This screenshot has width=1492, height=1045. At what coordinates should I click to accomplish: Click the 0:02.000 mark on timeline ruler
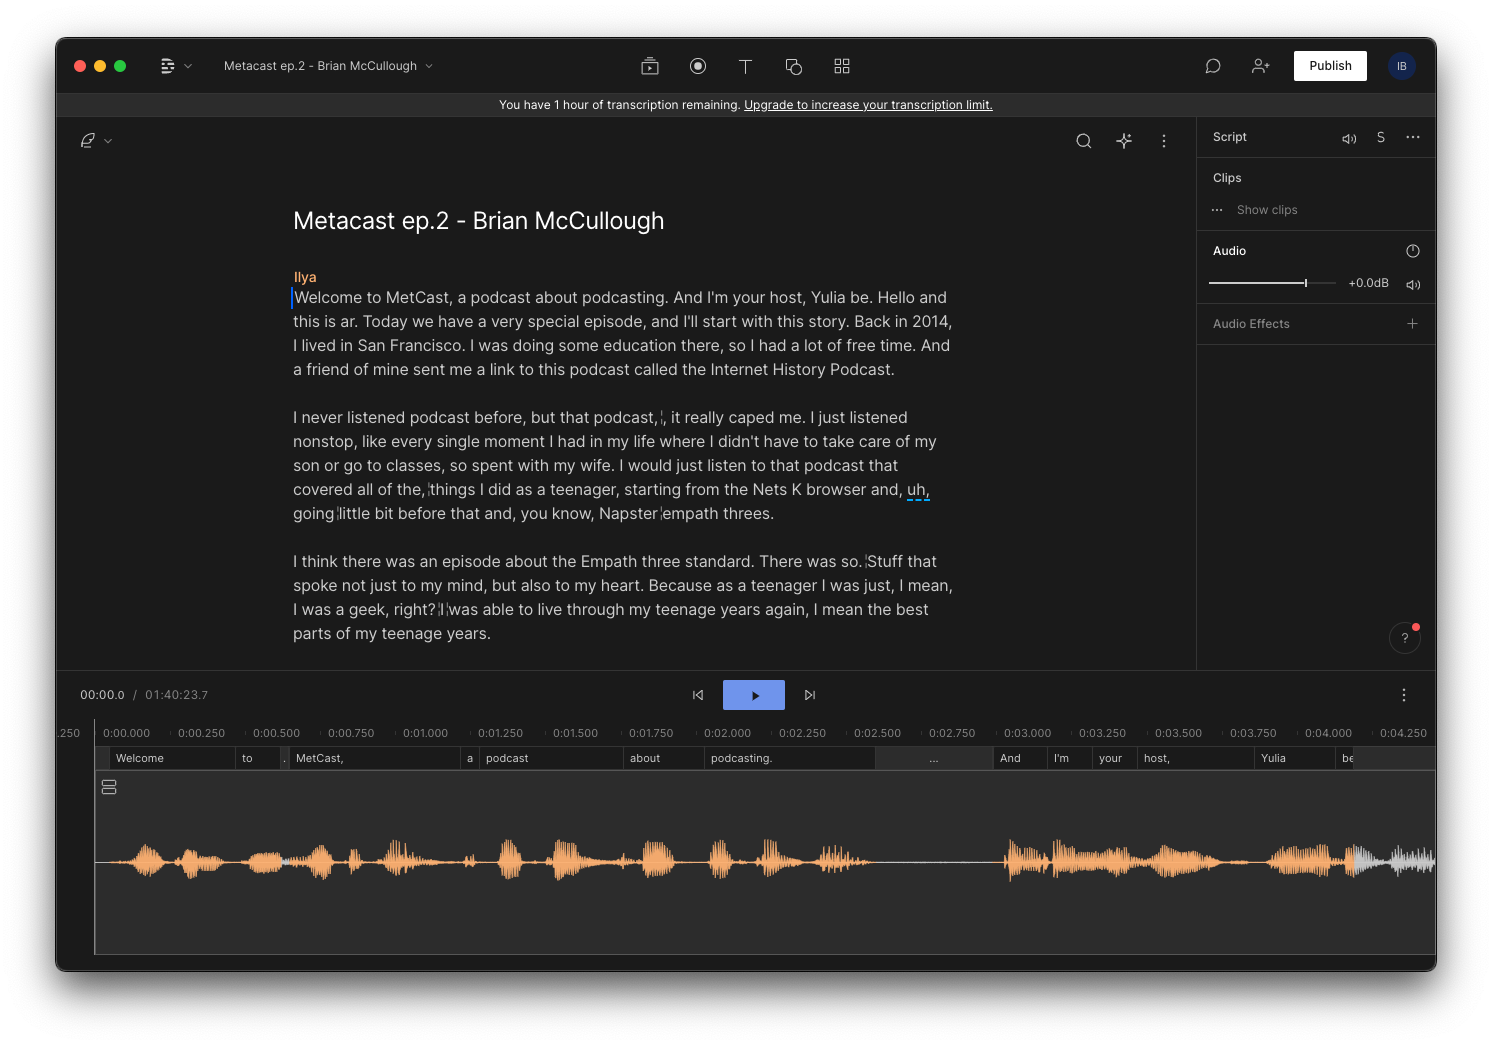pos(727,733)
